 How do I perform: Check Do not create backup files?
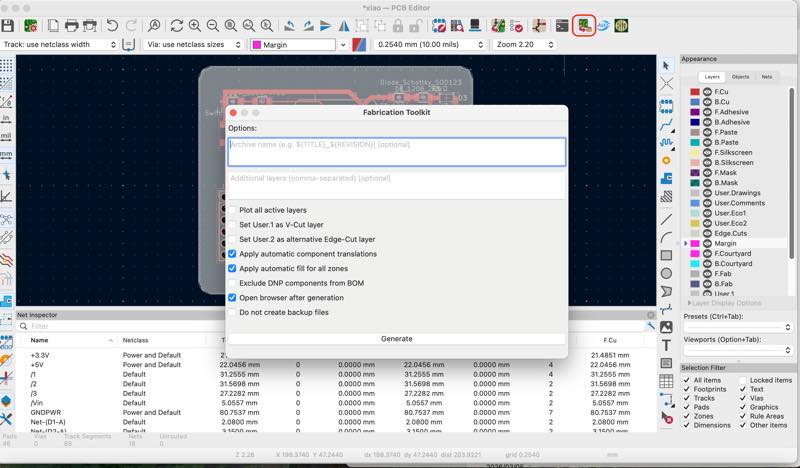tap(232, 312)
